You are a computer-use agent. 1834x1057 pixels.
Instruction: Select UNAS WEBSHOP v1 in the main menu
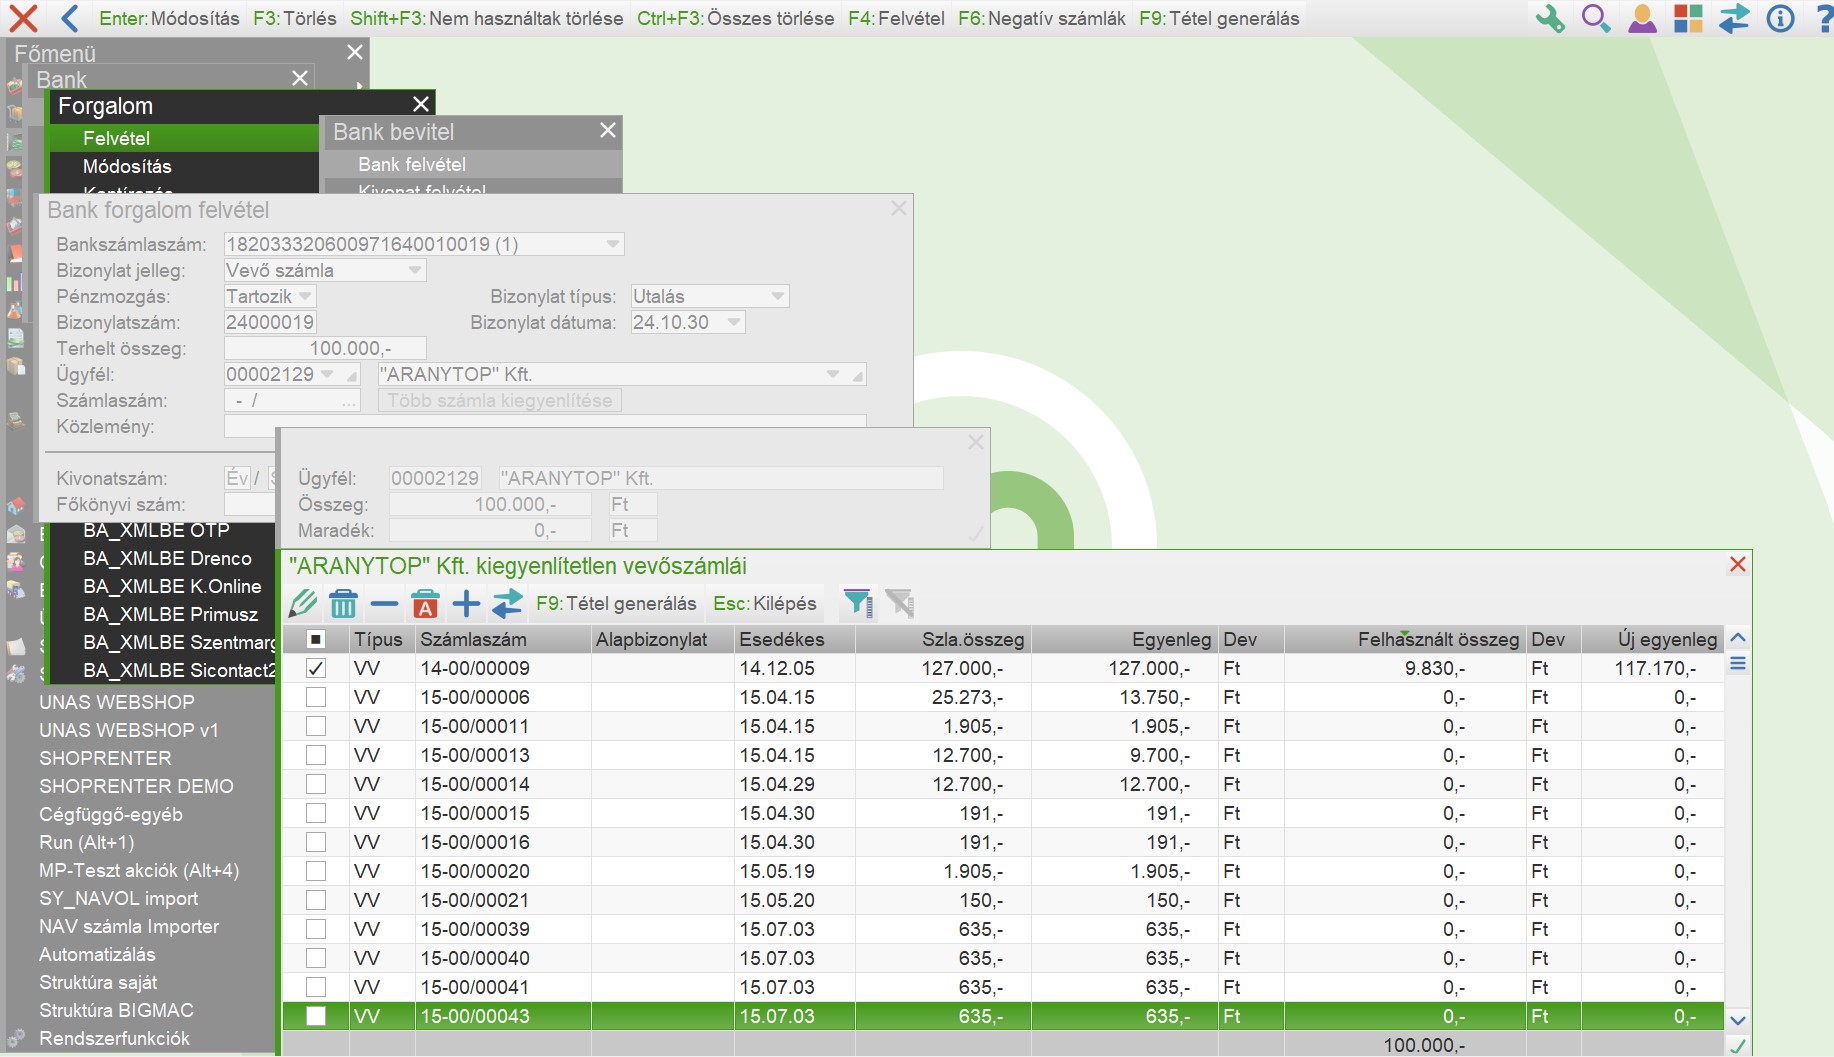coord(128,730)
